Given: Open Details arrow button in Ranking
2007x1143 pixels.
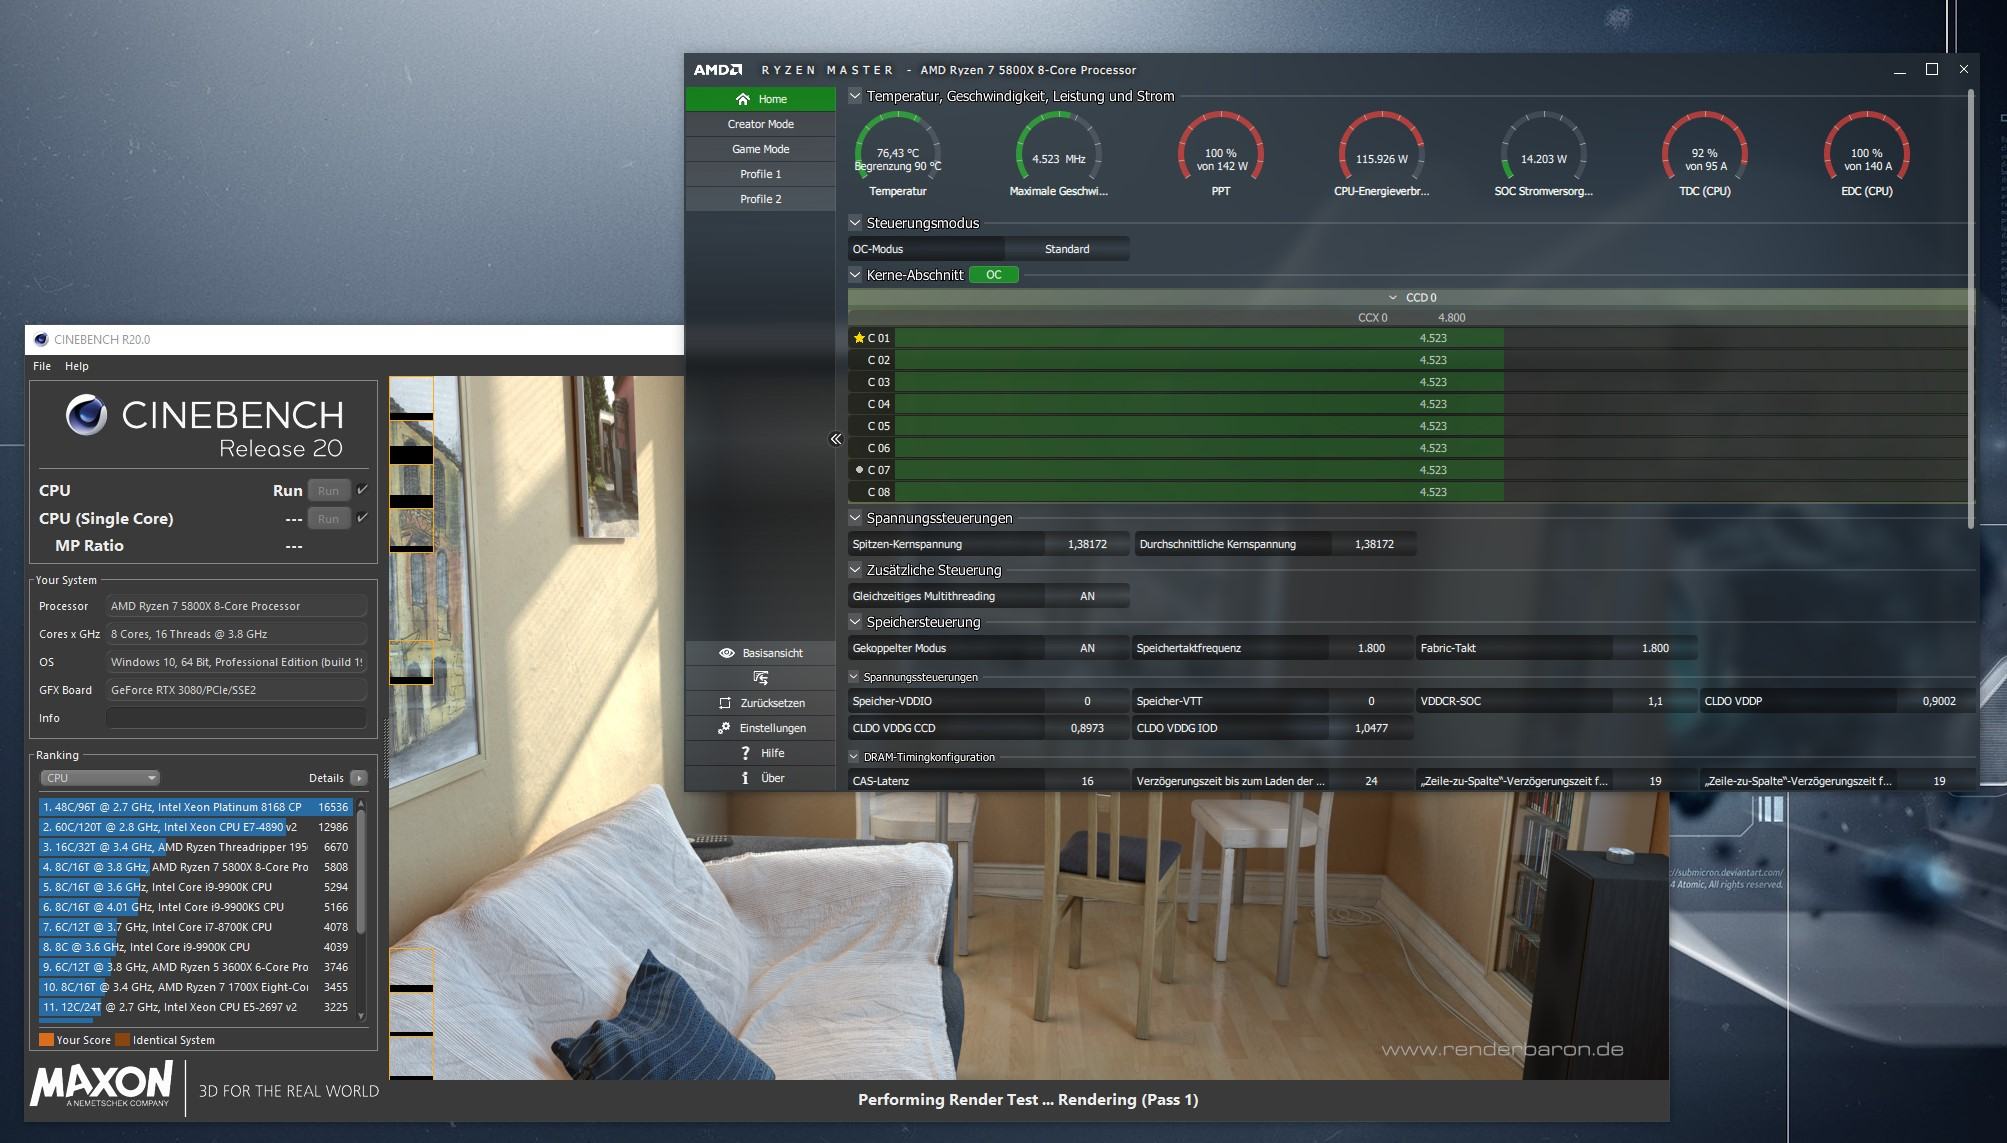Looking at the screenshot, I should (x=359, y=778).
